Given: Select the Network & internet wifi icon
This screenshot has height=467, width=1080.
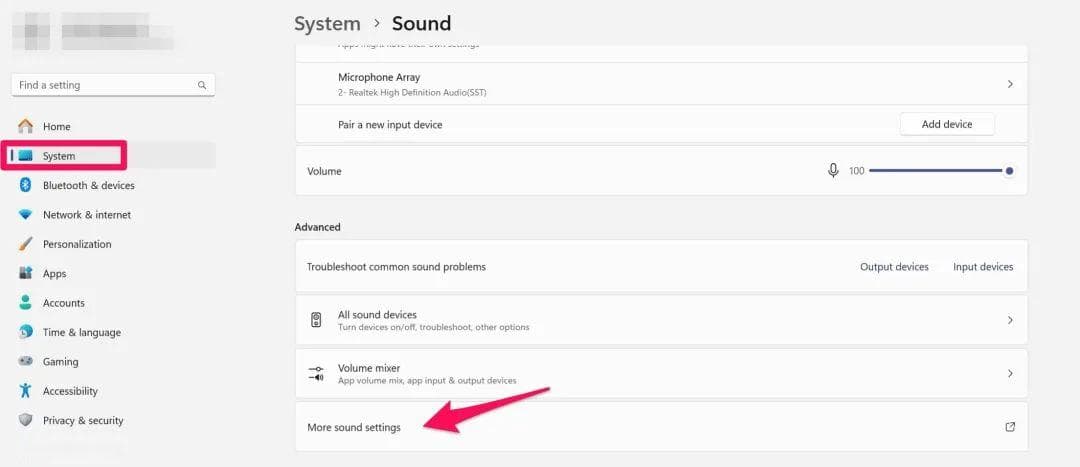Looking at the screenshot, I should tap(25, 215).
